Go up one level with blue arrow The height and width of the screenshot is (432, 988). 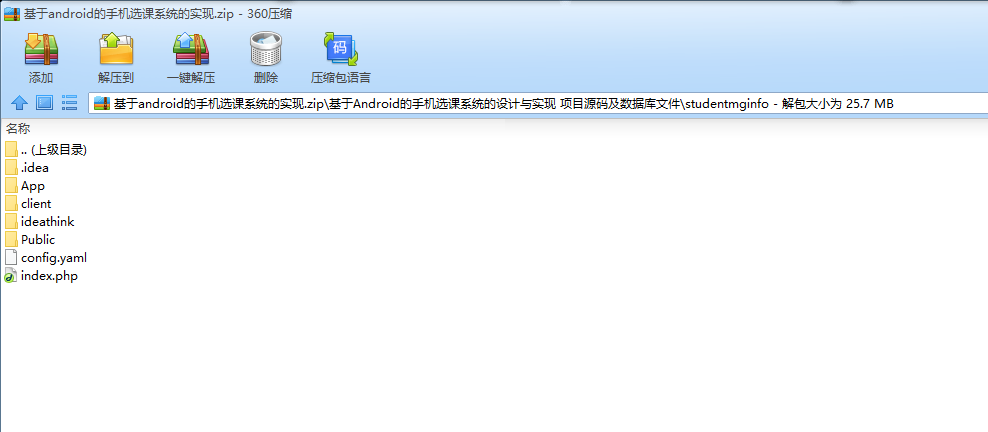click(x=20, y=103)
